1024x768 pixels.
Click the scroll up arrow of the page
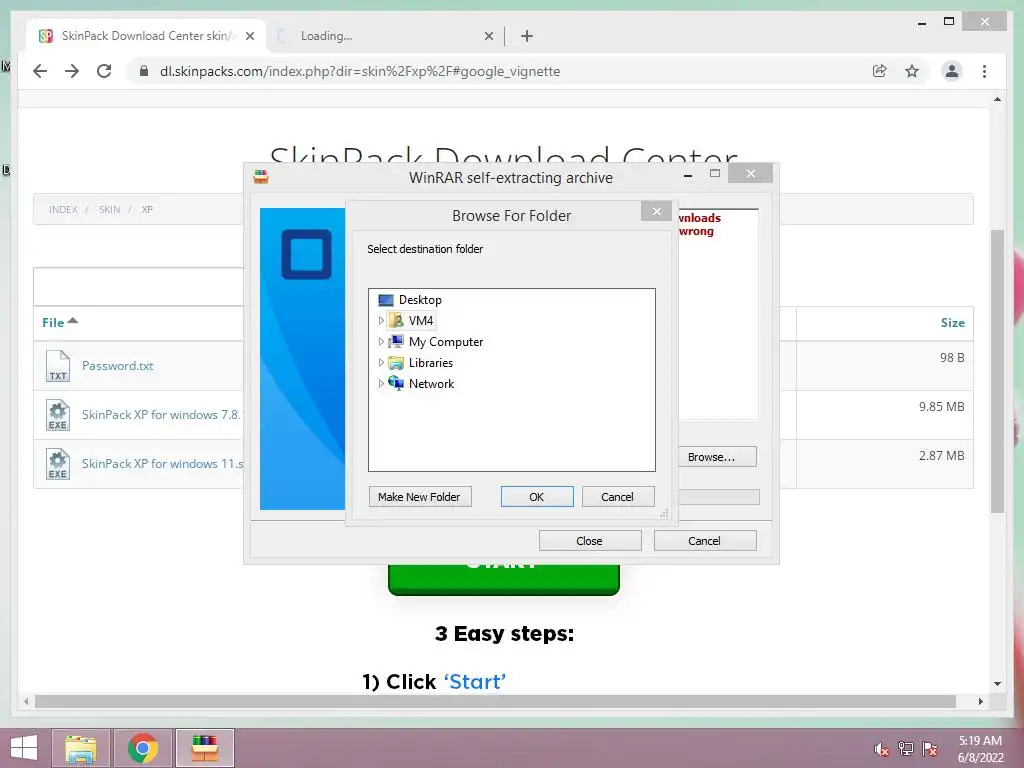click(997, 99)
